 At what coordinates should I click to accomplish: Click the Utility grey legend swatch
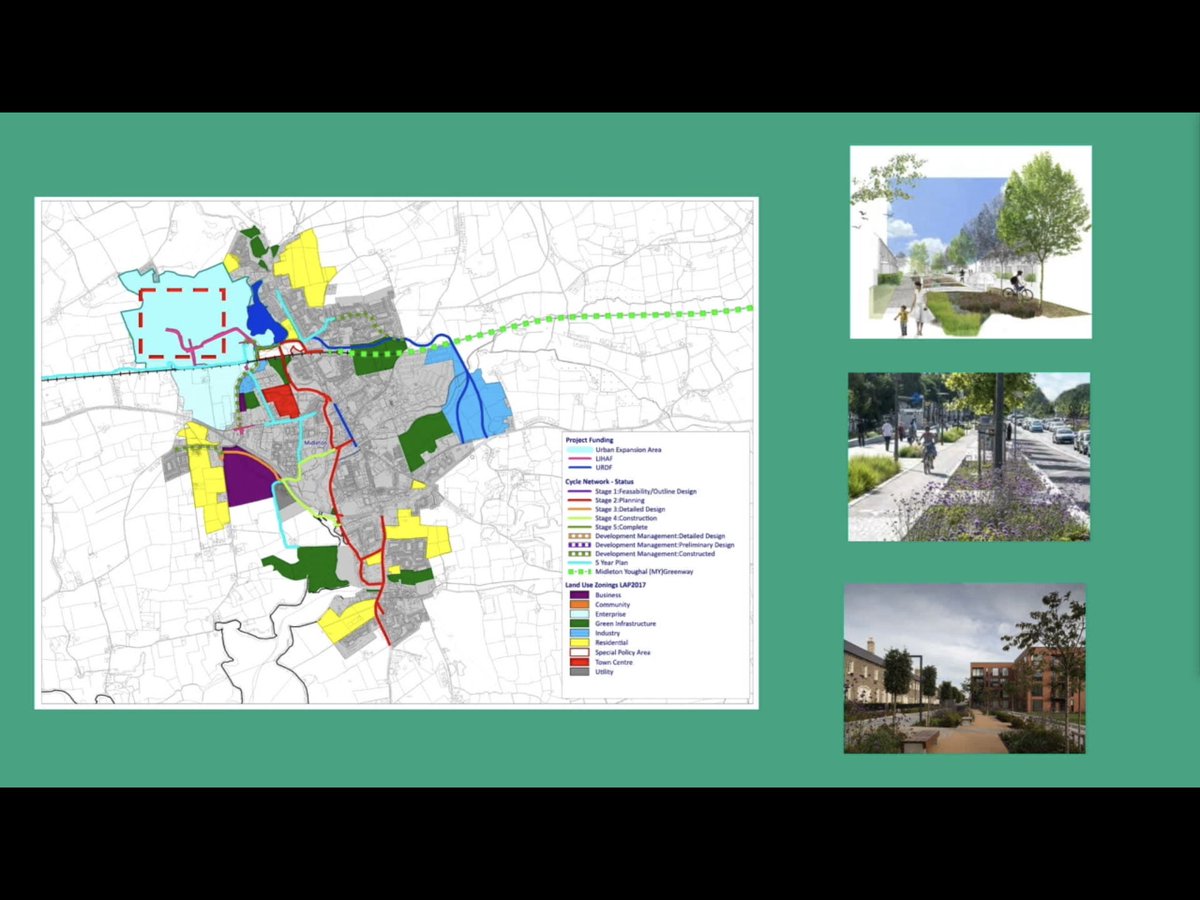tap(579, 672)
